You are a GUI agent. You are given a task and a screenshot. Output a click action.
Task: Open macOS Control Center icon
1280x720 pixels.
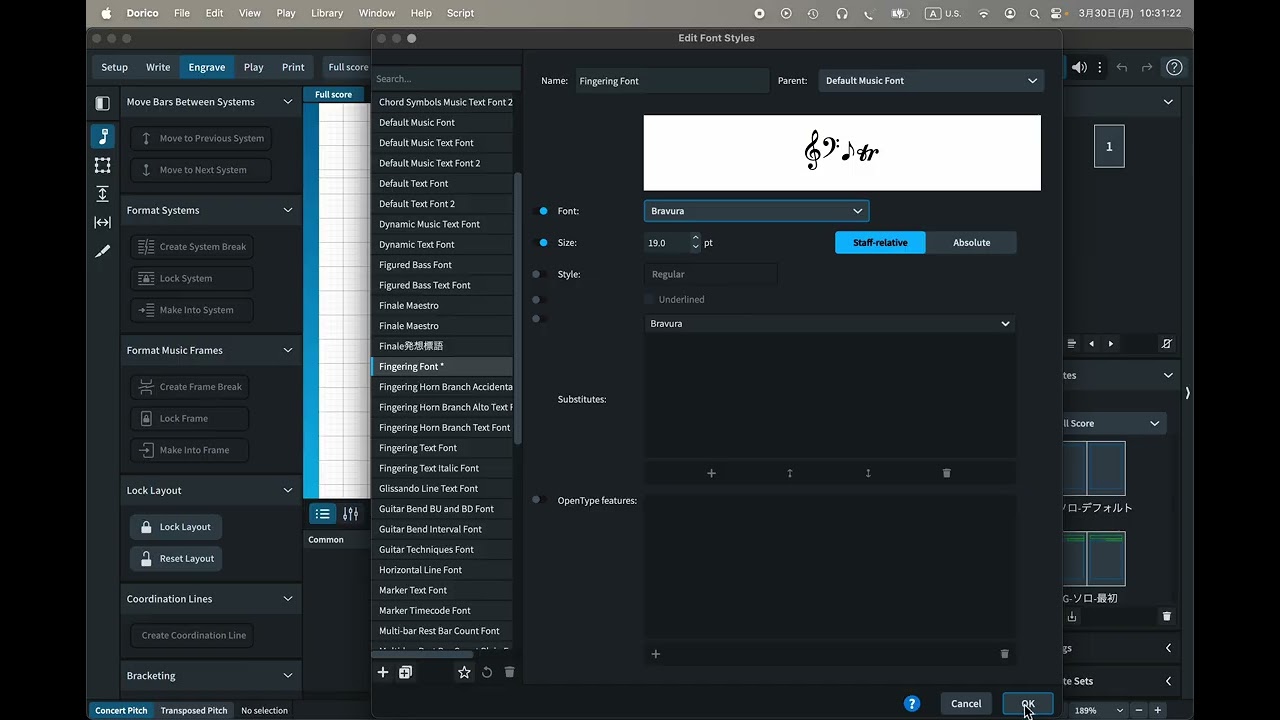[x=1057, y=13]
